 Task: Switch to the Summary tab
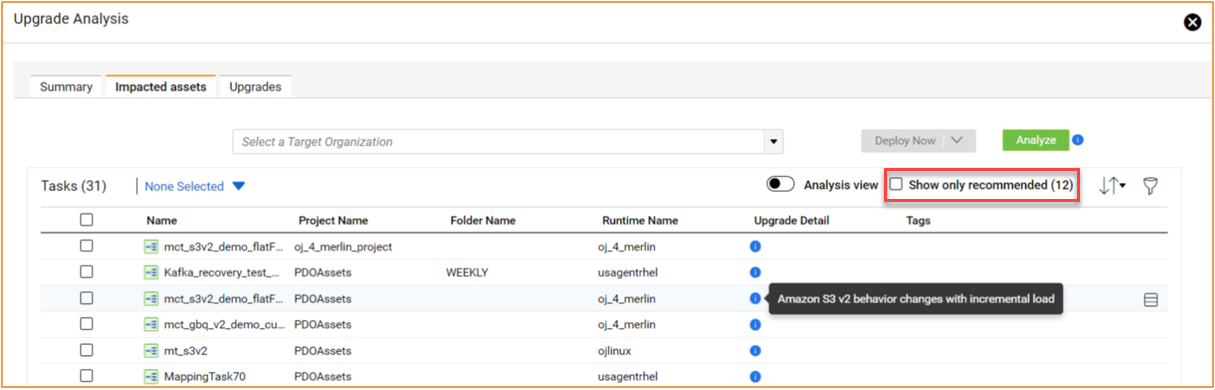pos(66,87)
